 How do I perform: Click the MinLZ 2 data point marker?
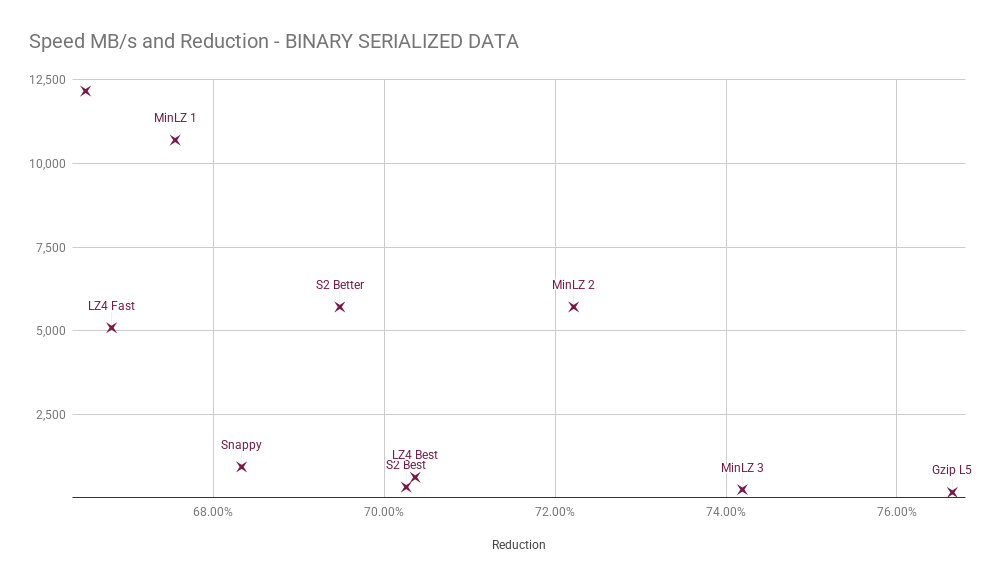tap(574, 307)
